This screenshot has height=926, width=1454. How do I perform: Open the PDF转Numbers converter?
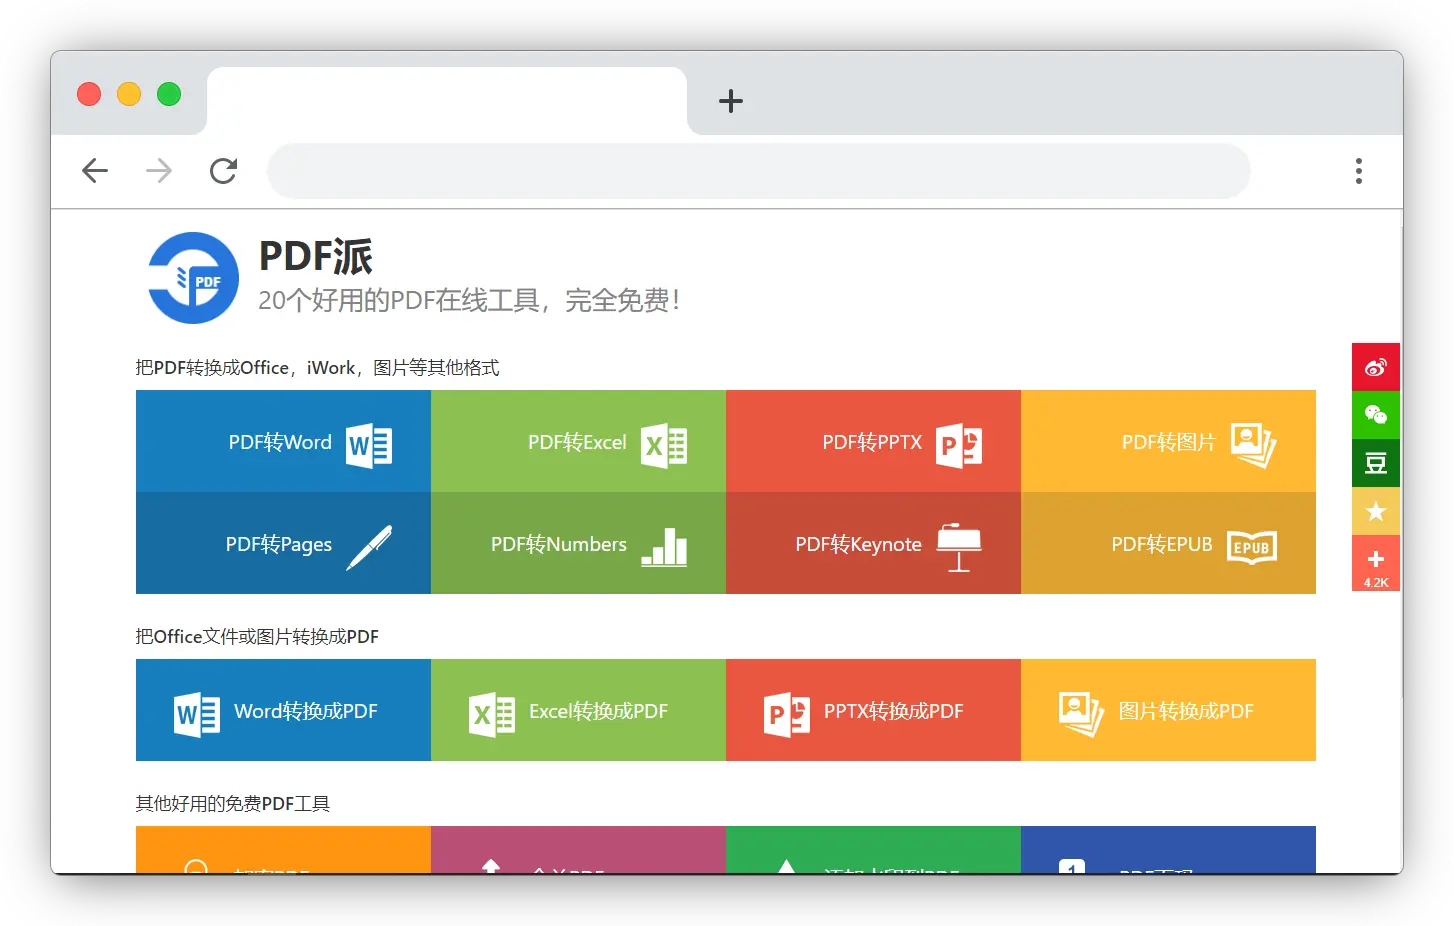pyautogui.click(x=578, y=543)
